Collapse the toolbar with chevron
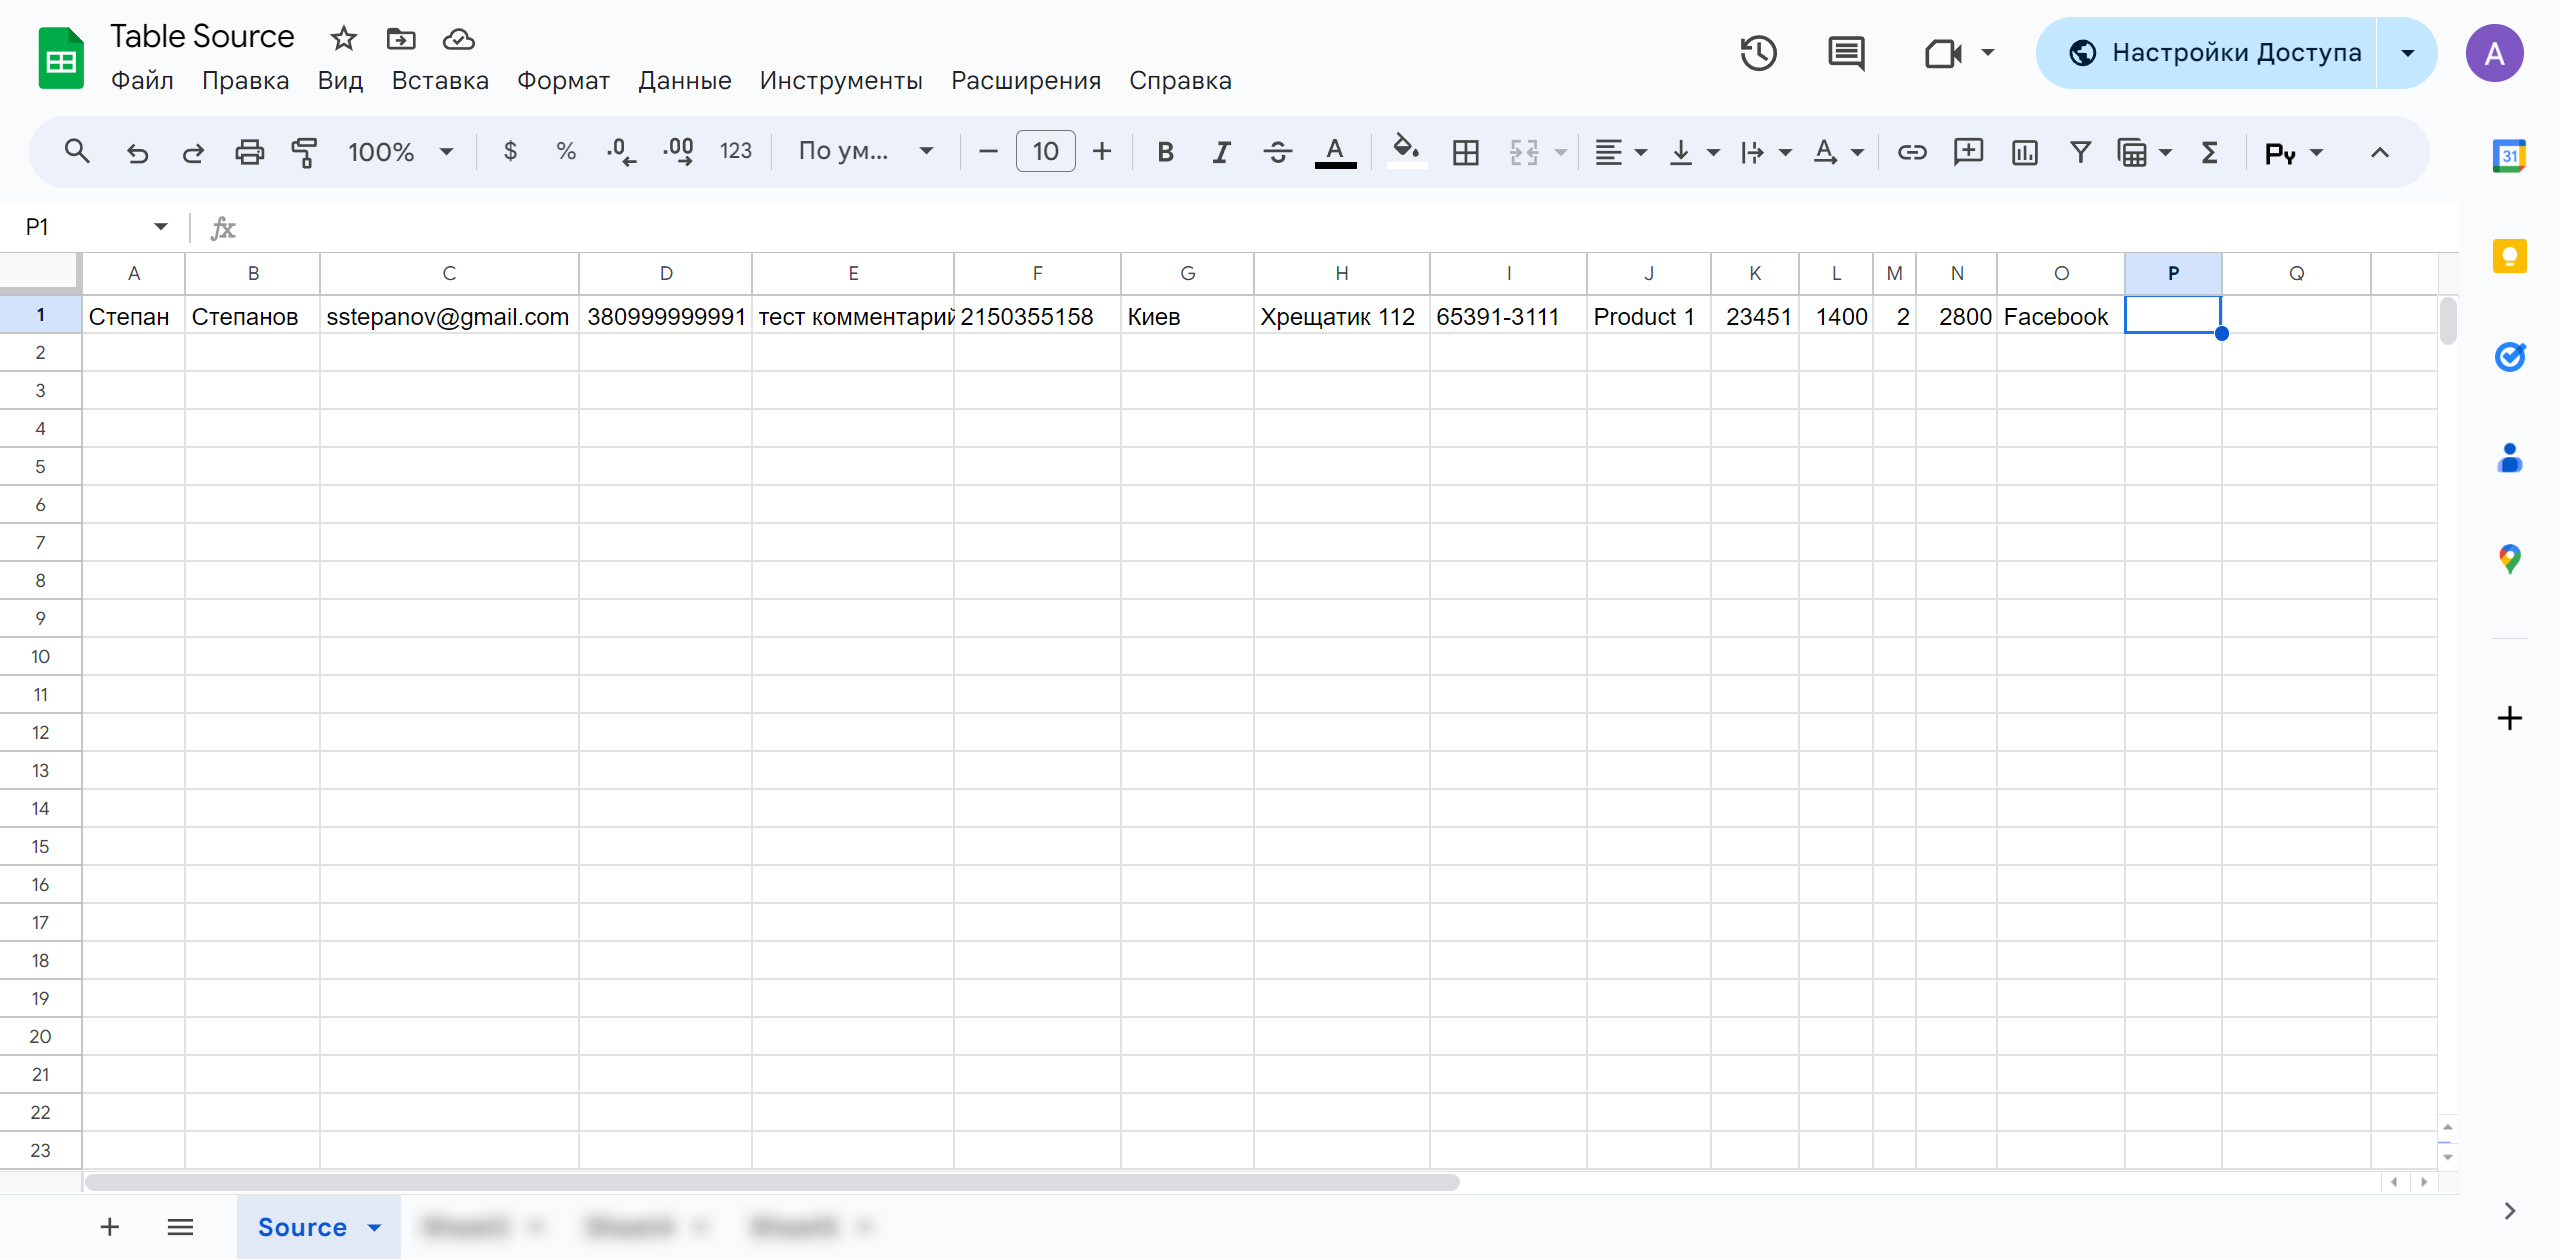The height and width of the screenshot is (1260, 2560). click(2380, 152)
